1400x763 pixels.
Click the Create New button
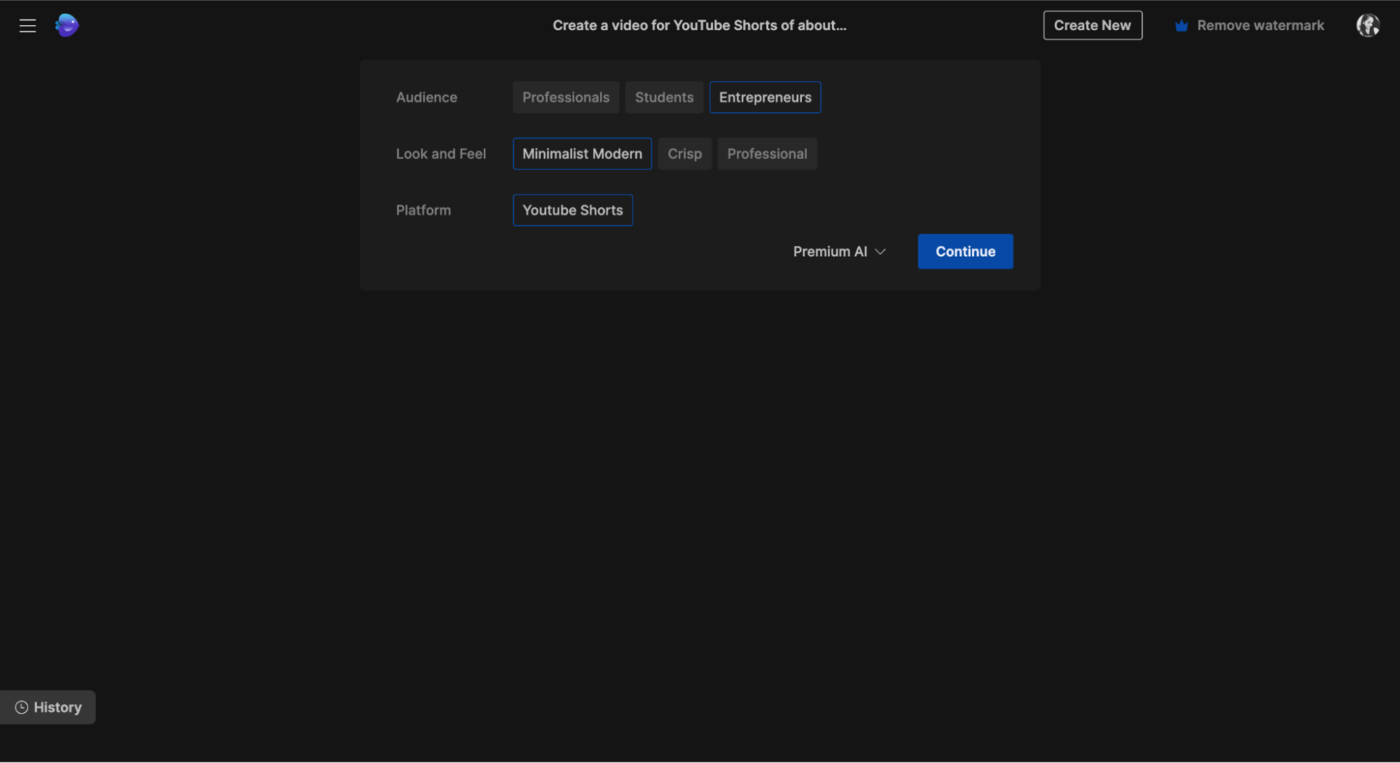point(1092,26)
